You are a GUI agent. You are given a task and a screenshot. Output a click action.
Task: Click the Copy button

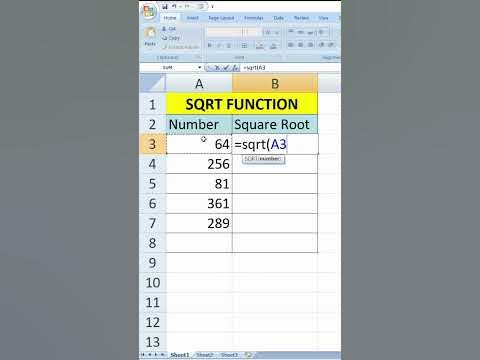click(x=171, y=38)
